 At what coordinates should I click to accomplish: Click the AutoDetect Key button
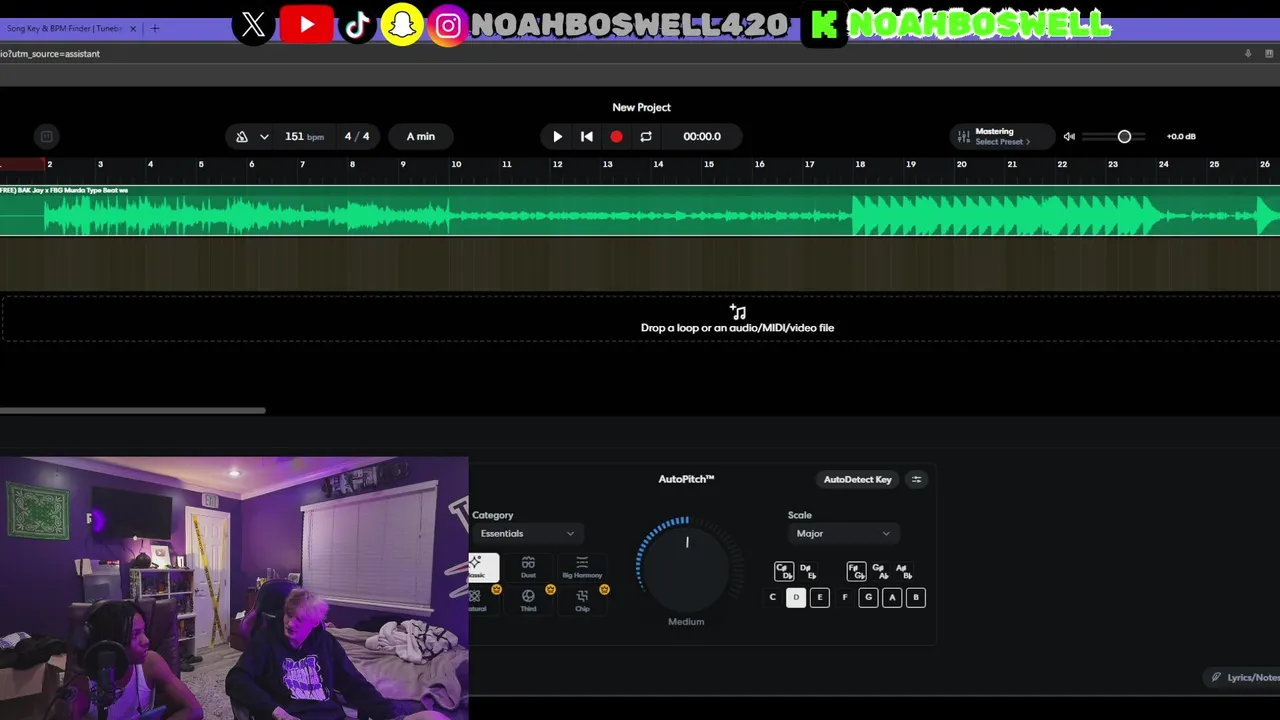857,480
